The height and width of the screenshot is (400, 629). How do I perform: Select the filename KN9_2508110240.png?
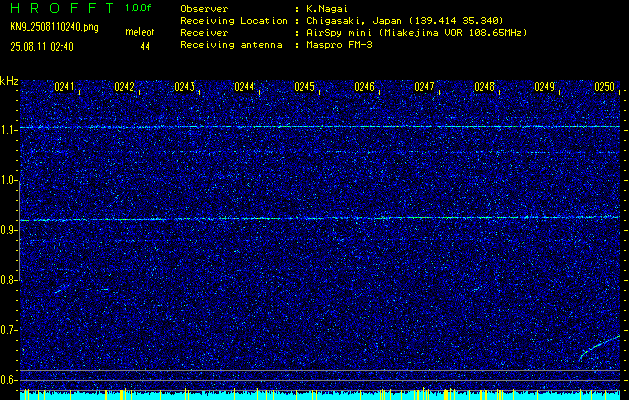coord(54,28)
